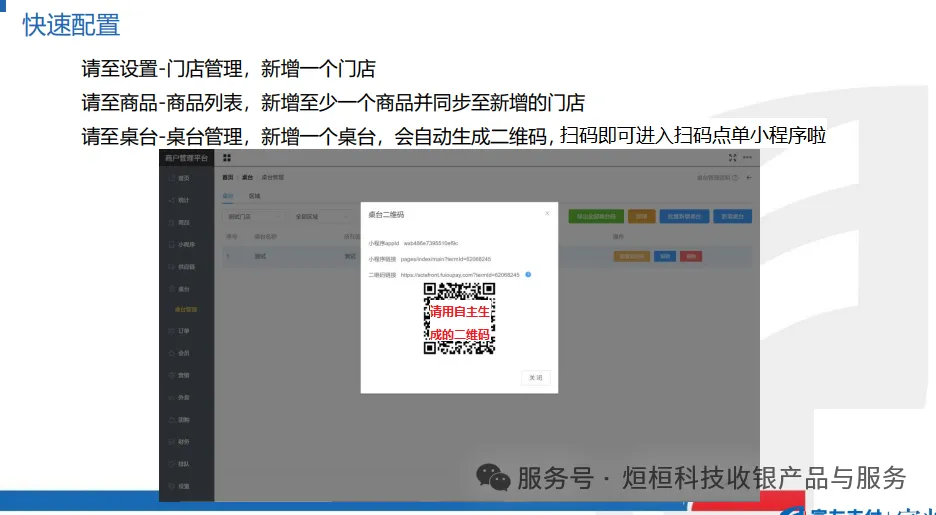Viewport: 936px width, 515px height.
Task: Open the 测试门店 store dropdown
Action: coord(252,217)
